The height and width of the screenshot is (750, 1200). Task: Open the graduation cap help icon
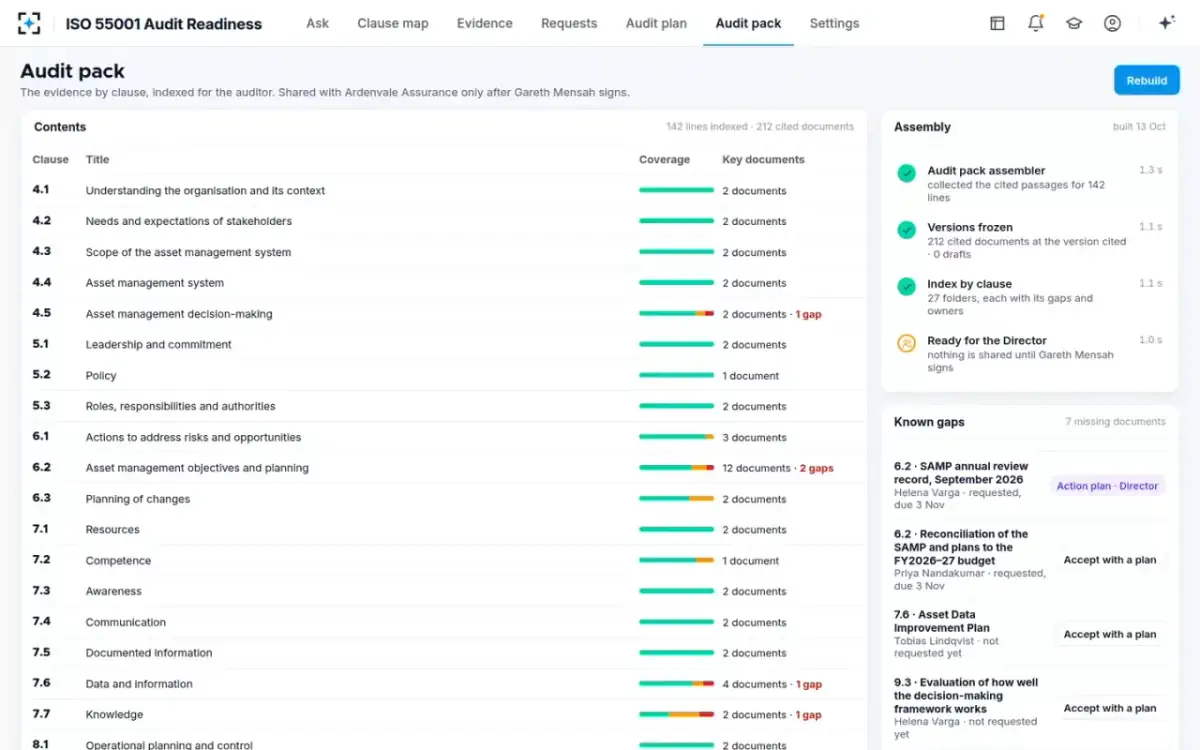click(1074, 23)
